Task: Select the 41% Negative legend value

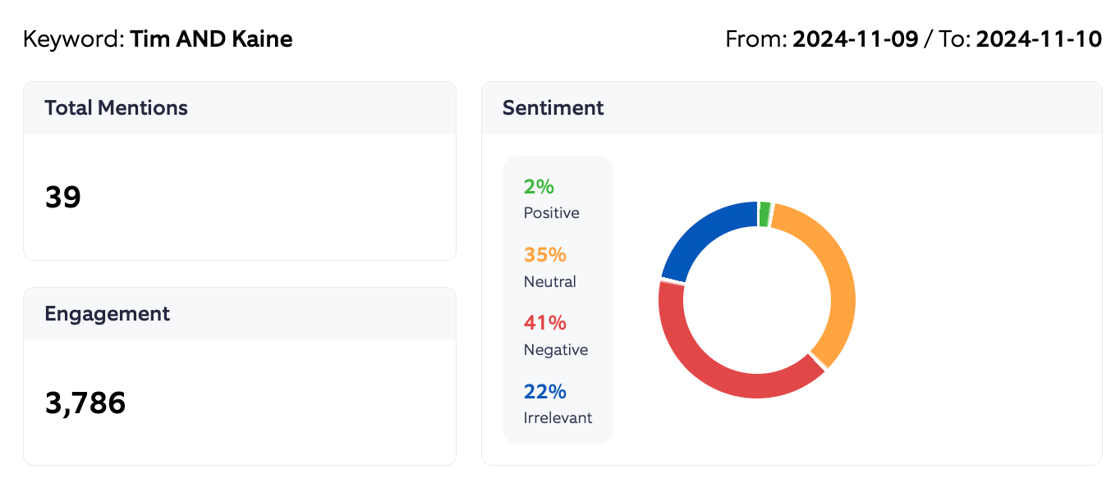Action: coord(545,323)
